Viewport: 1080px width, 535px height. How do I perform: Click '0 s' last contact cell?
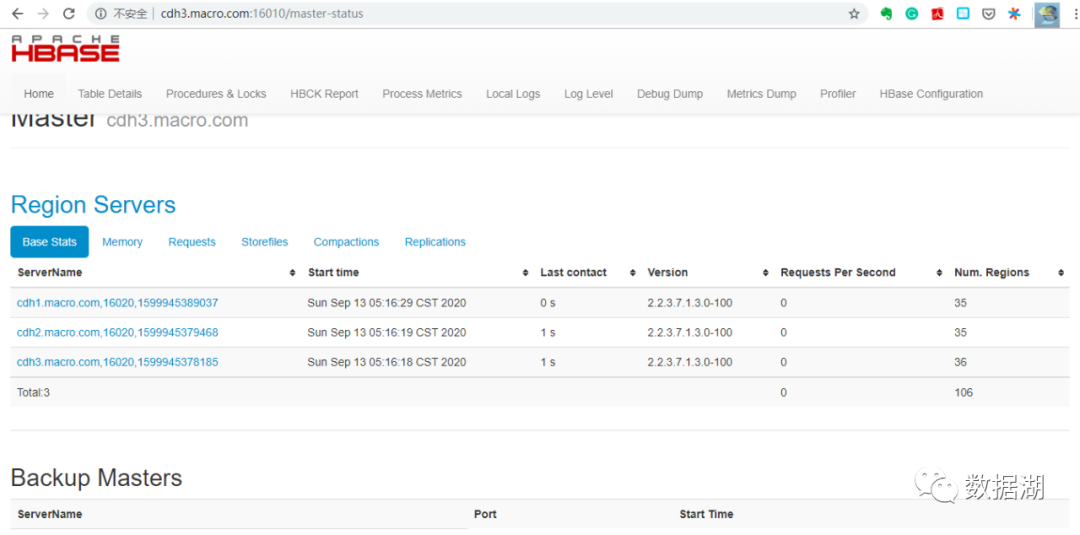[548, 302]
